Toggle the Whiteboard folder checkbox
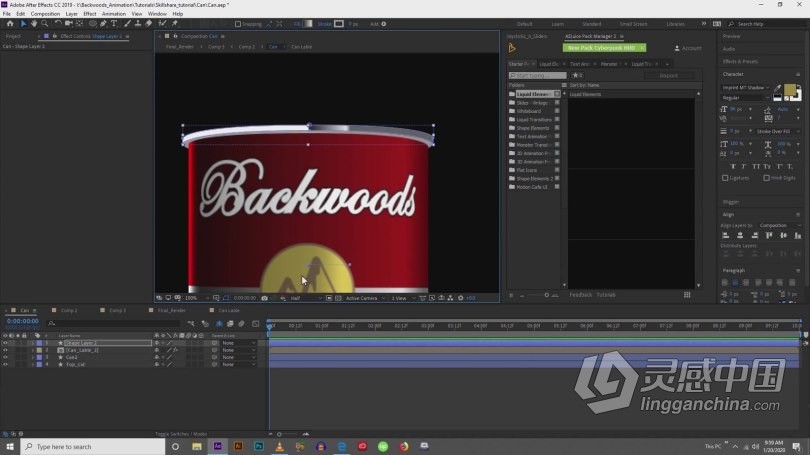 coord(557,111)
